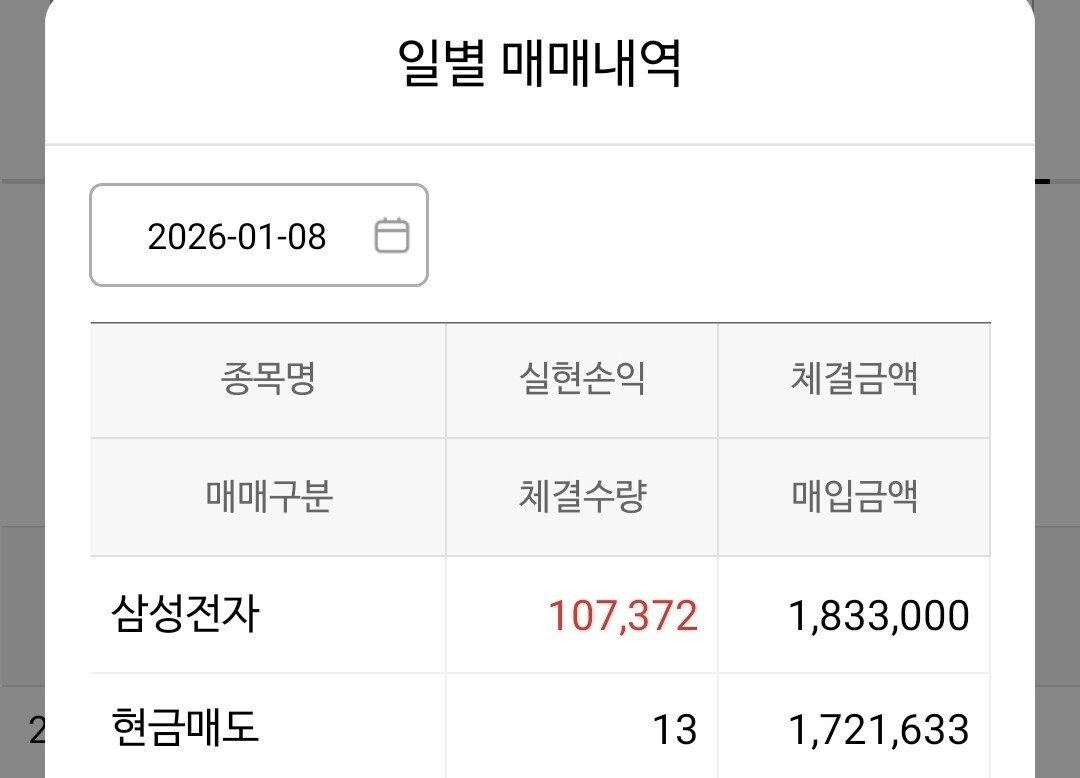This screenshot has width=1080, height=778.
Task: Tap the red 107,372 realized profit value
Action: pos(622,616)
